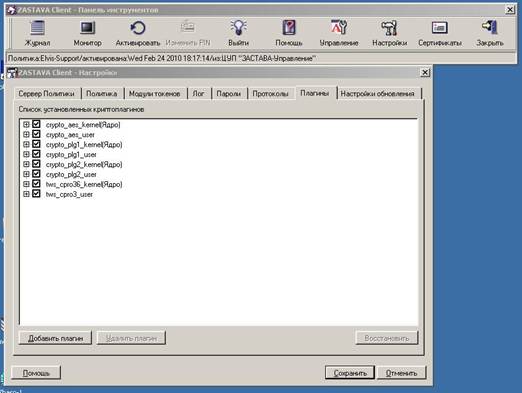Select the tws_cpro36_kernel(Ядро) plugin name
Viewport: 522px width, 393px height.
coord(84,184)
